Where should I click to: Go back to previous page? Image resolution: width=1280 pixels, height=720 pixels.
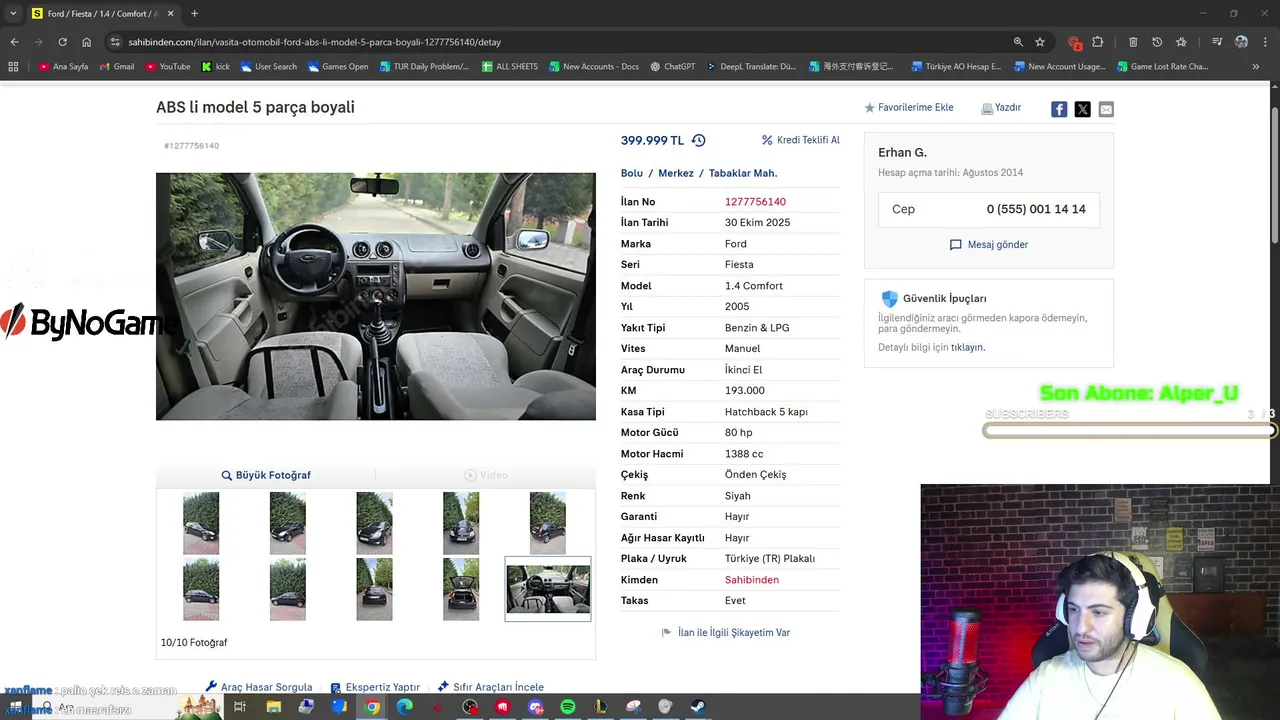click(x=14, y=42)
